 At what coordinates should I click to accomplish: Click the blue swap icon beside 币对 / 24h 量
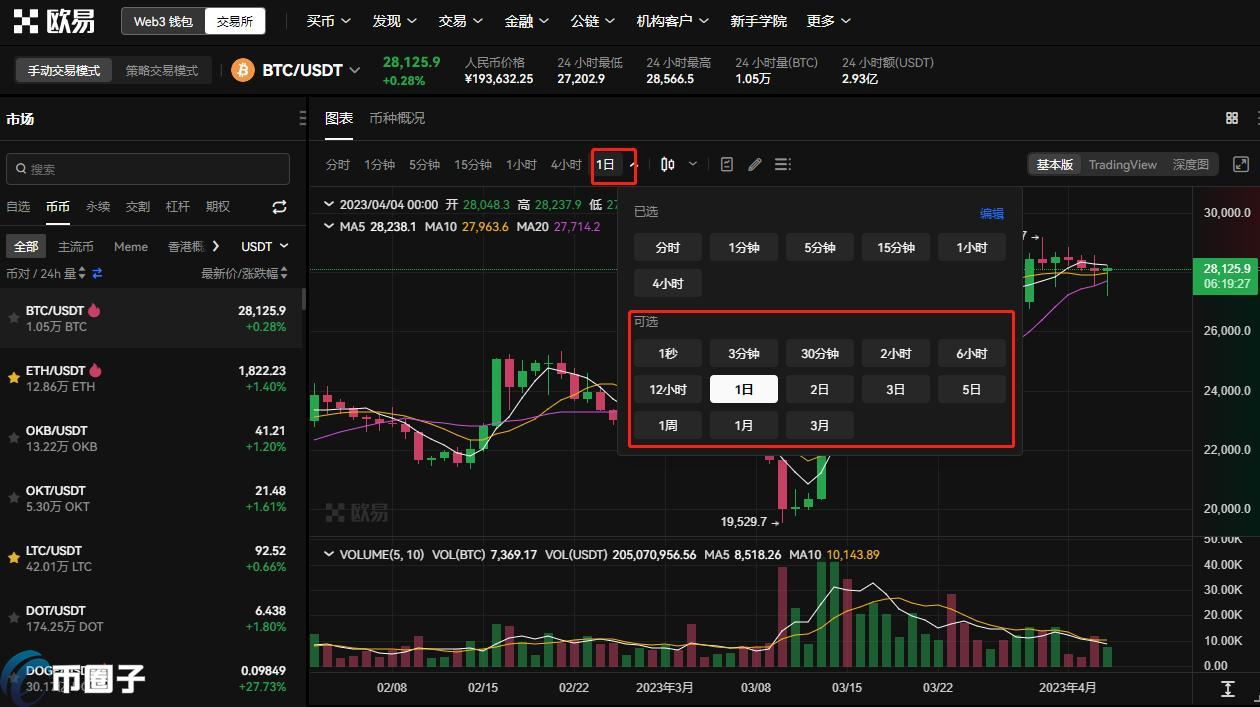(97, 273)
